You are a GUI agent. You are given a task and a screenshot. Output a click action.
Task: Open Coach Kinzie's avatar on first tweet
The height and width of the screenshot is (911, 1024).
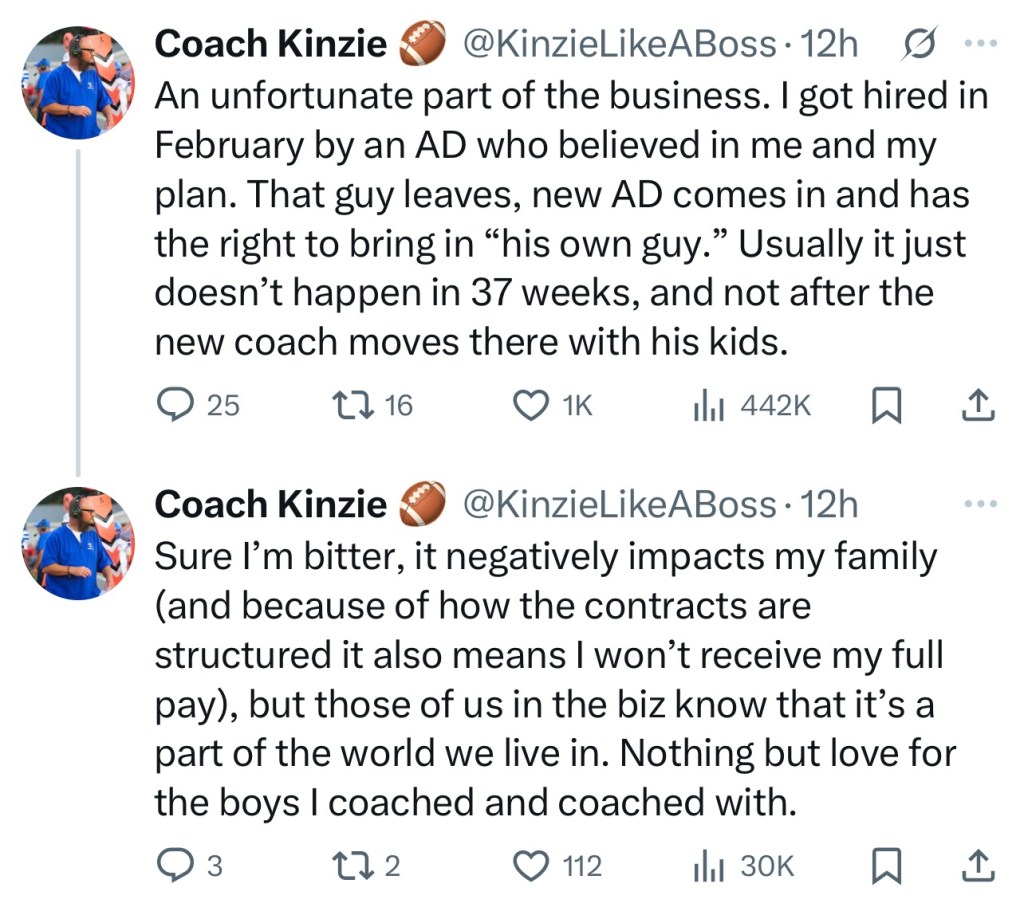pos(77,83)
